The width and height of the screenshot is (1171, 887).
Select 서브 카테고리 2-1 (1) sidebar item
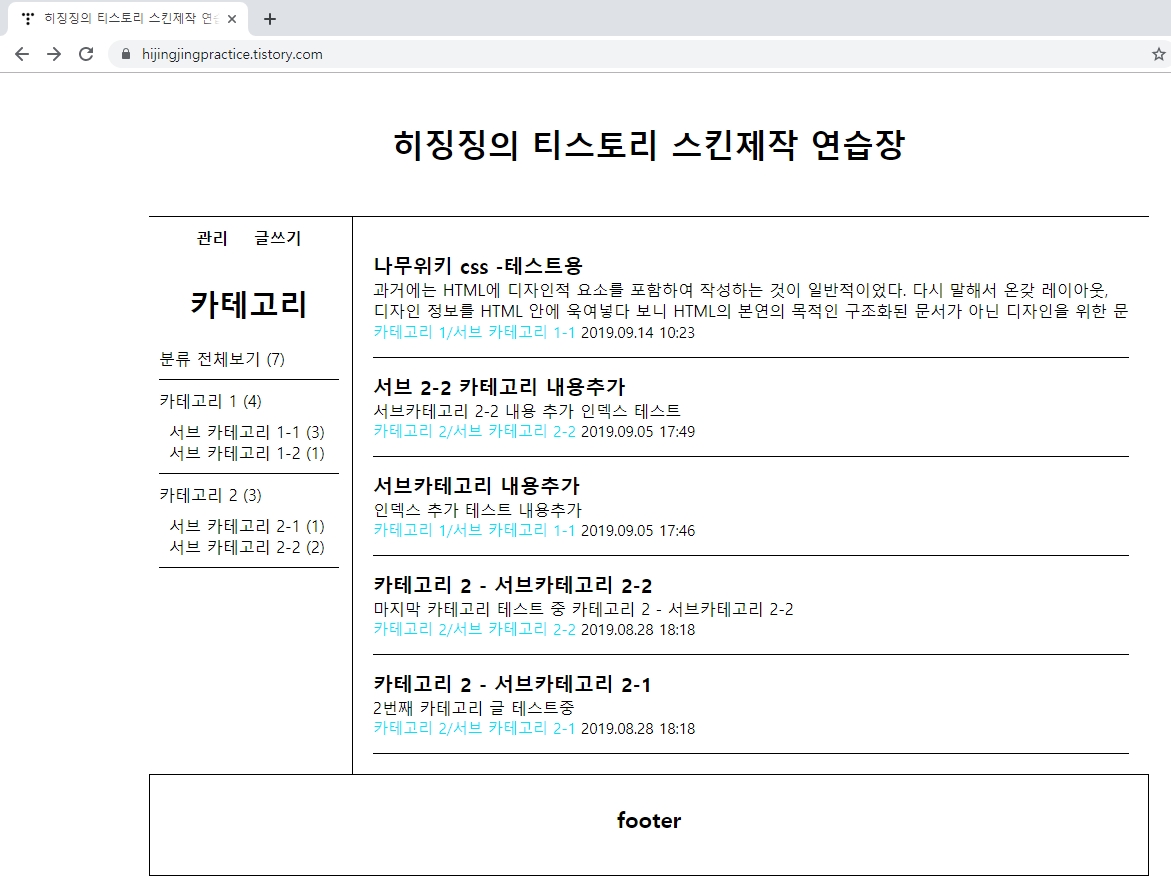[247, 526]
